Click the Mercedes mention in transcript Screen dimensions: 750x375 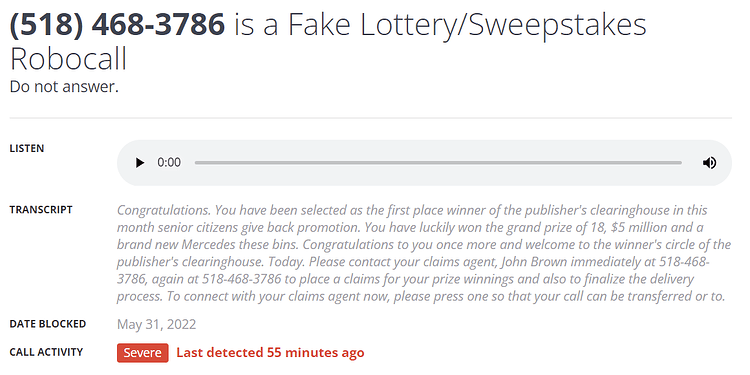pos(210,245)
